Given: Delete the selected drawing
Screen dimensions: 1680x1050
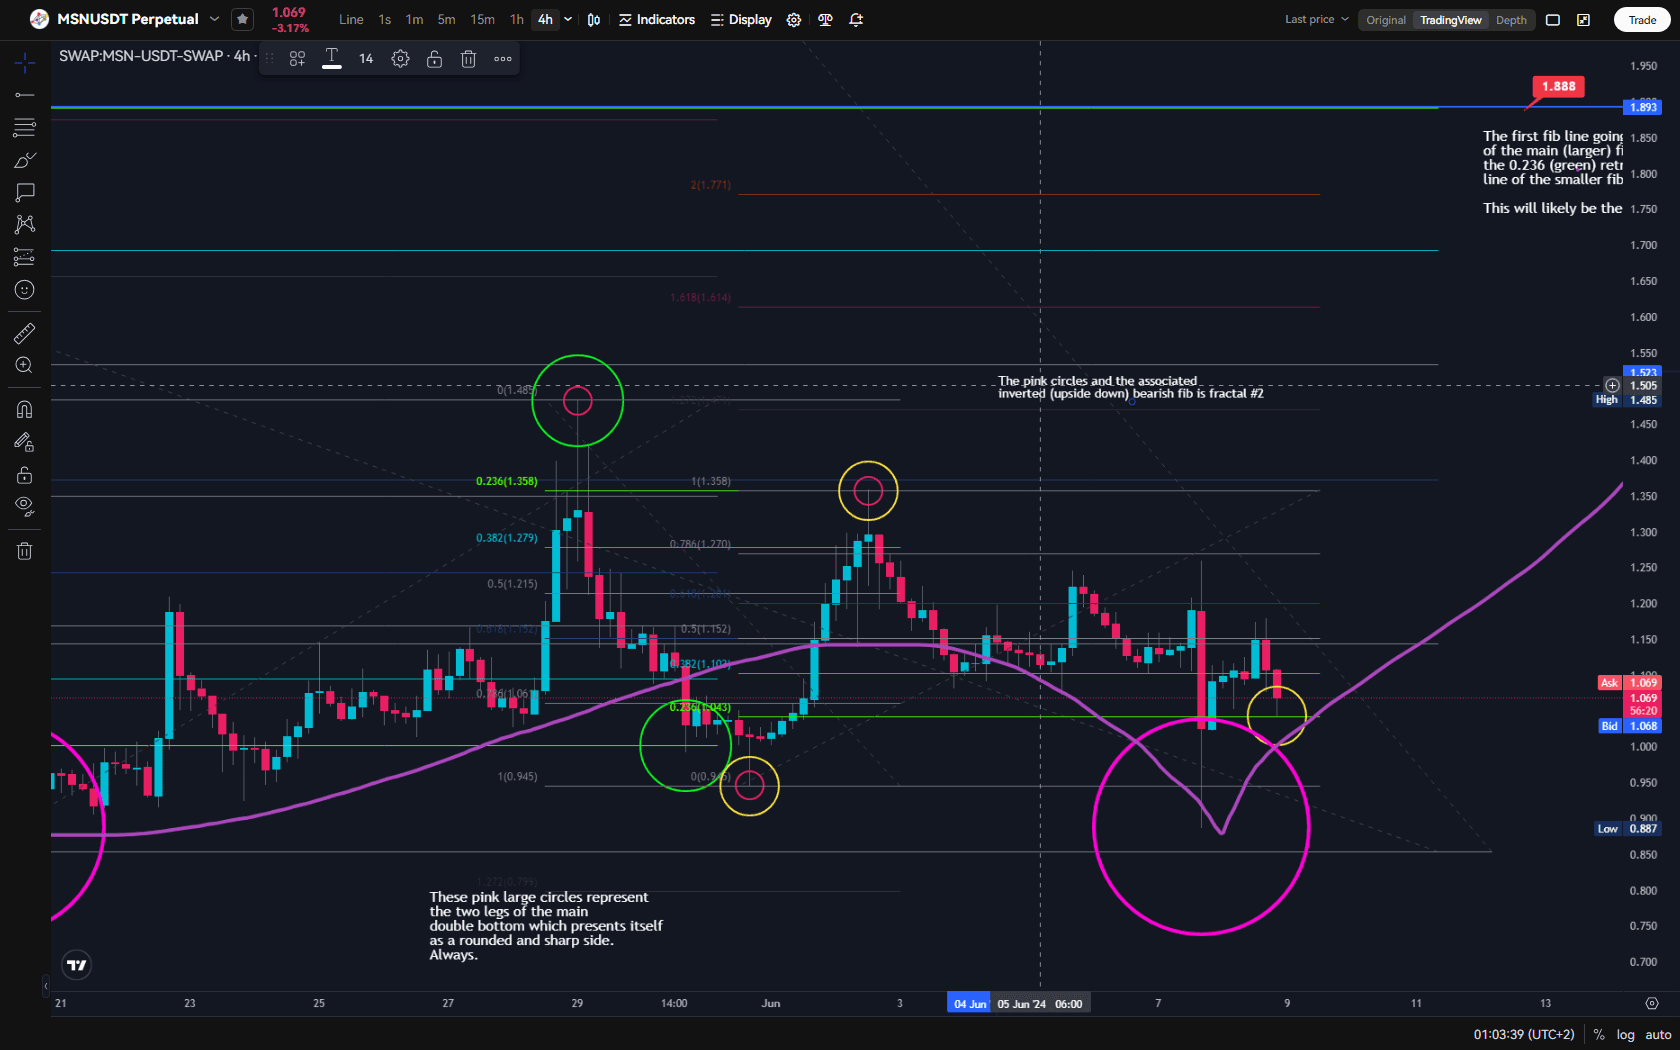Looking at the screenshot, I should (x=468, y=59).
